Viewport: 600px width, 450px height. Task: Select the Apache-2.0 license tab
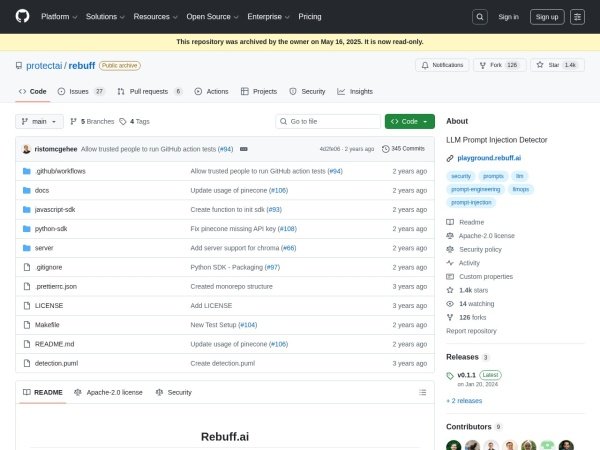pos(108,392)
